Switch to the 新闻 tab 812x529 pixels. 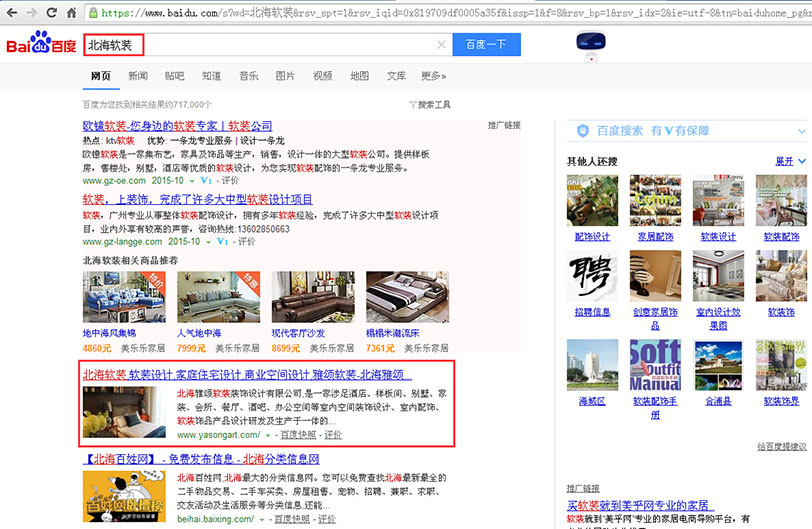[138, 76]
